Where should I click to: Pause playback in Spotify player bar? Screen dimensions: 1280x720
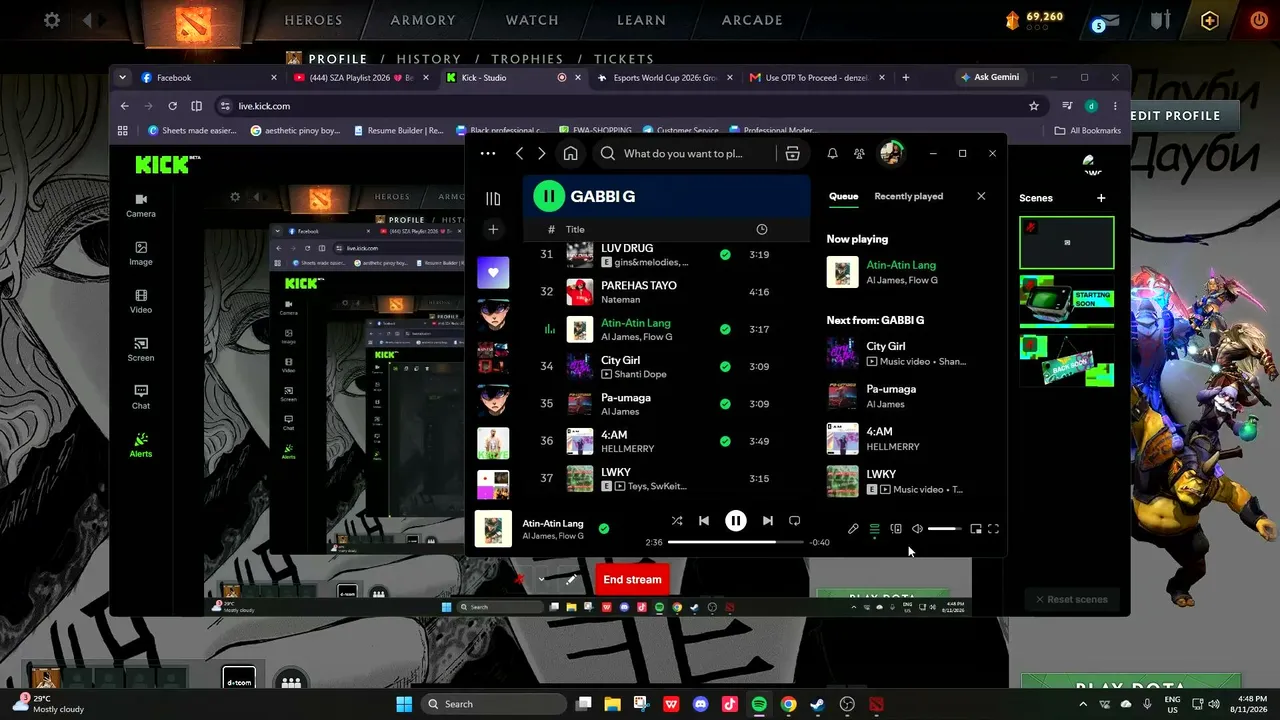(x=736, y=520)
